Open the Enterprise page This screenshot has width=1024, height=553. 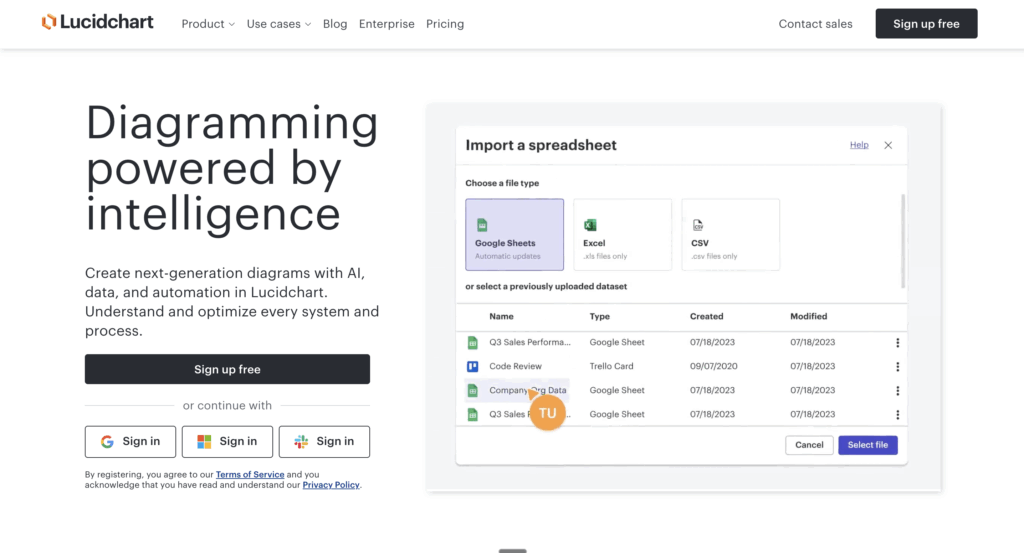click(x=387, y=24)
